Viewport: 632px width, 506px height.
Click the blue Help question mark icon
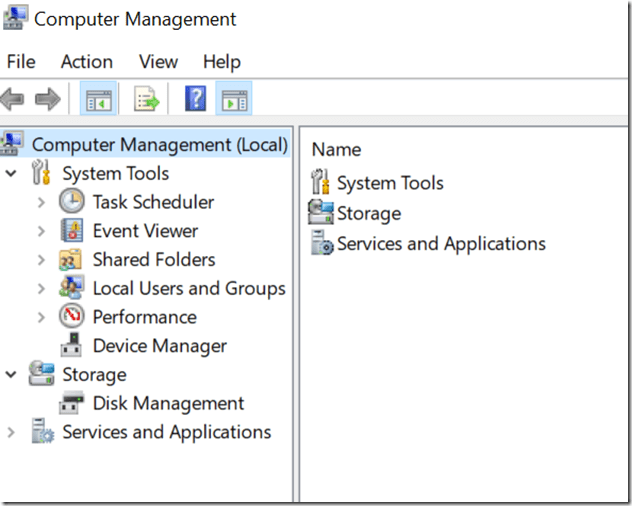196,99
